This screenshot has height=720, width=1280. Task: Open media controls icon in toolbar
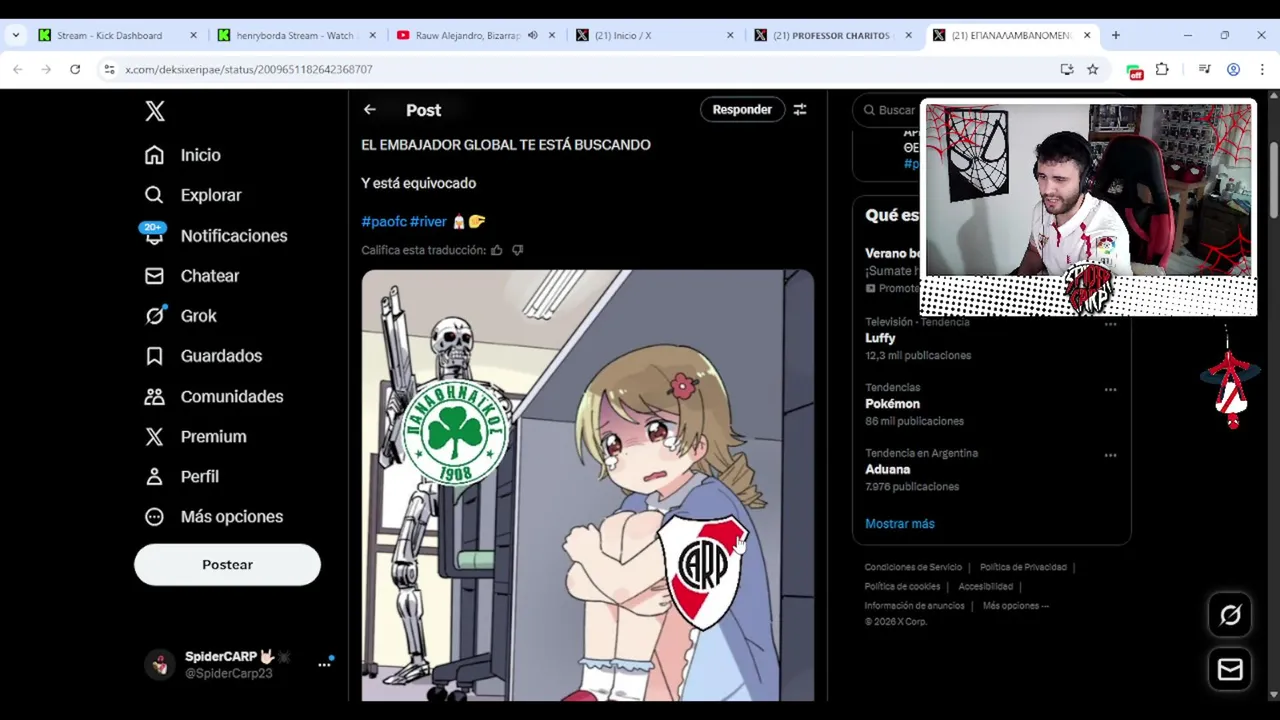[x=1204, y=69]
